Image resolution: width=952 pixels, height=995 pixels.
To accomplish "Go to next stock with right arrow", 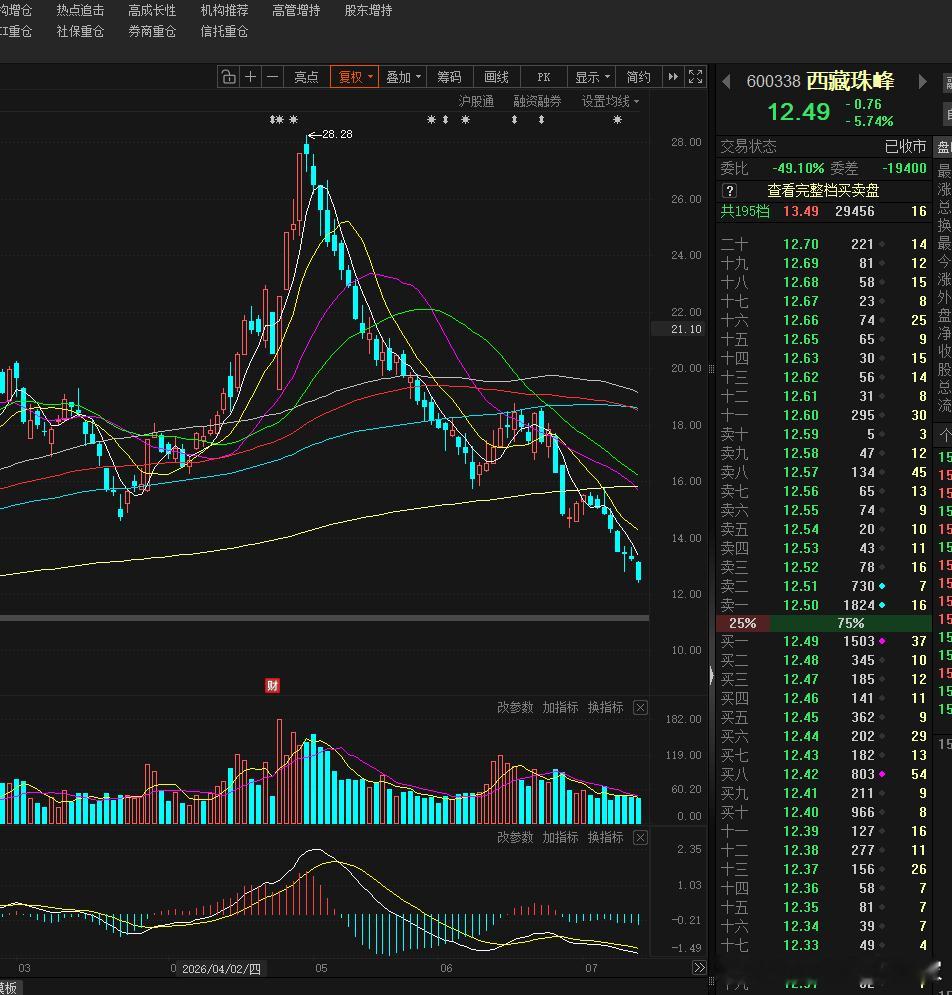I will pos(923,82).
